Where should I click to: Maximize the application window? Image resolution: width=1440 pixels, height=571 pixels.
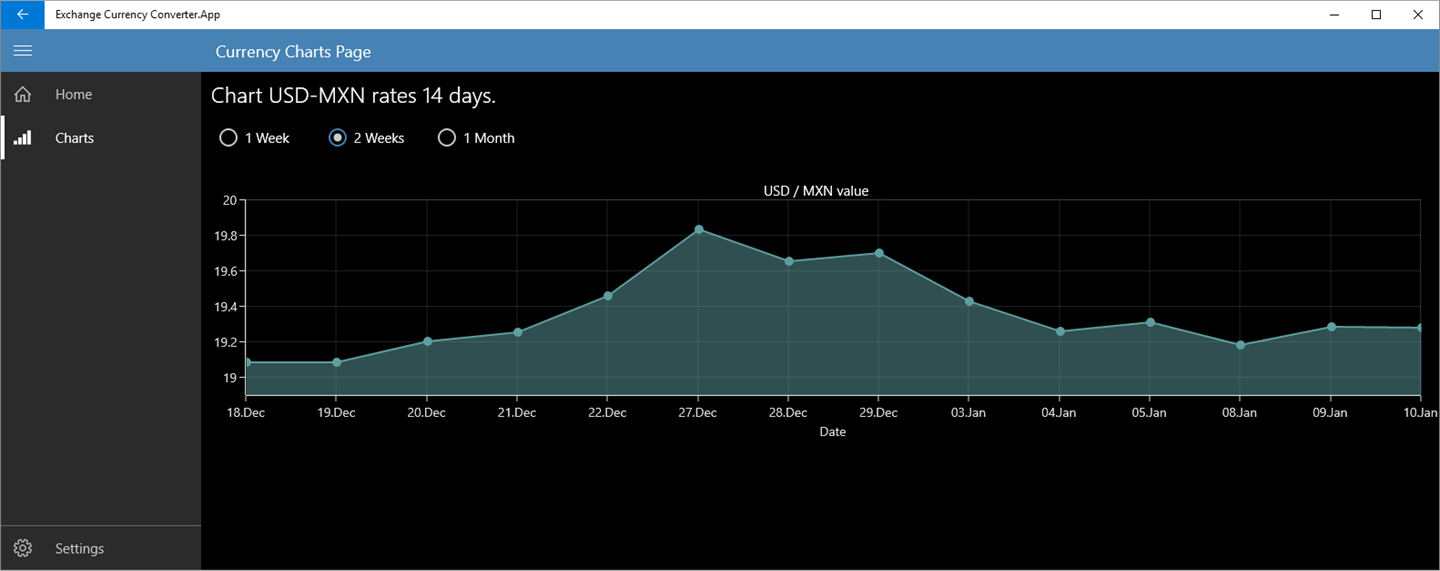[1376, 14]
